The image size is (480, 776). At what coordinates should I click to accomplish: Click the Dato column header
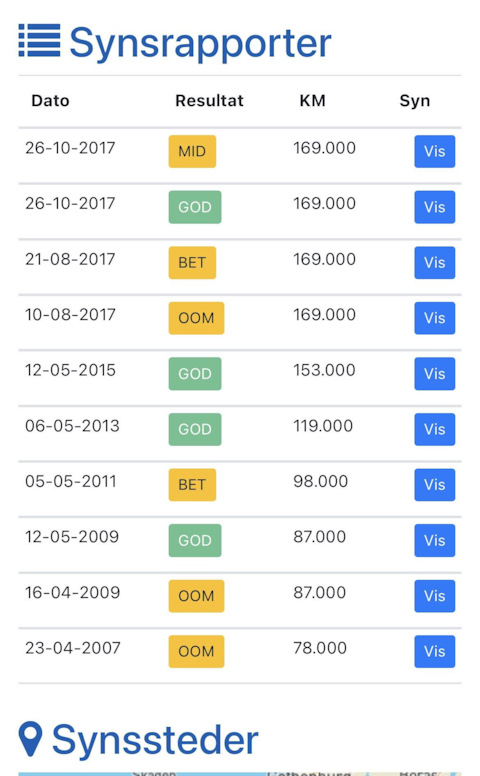point(50,100)
